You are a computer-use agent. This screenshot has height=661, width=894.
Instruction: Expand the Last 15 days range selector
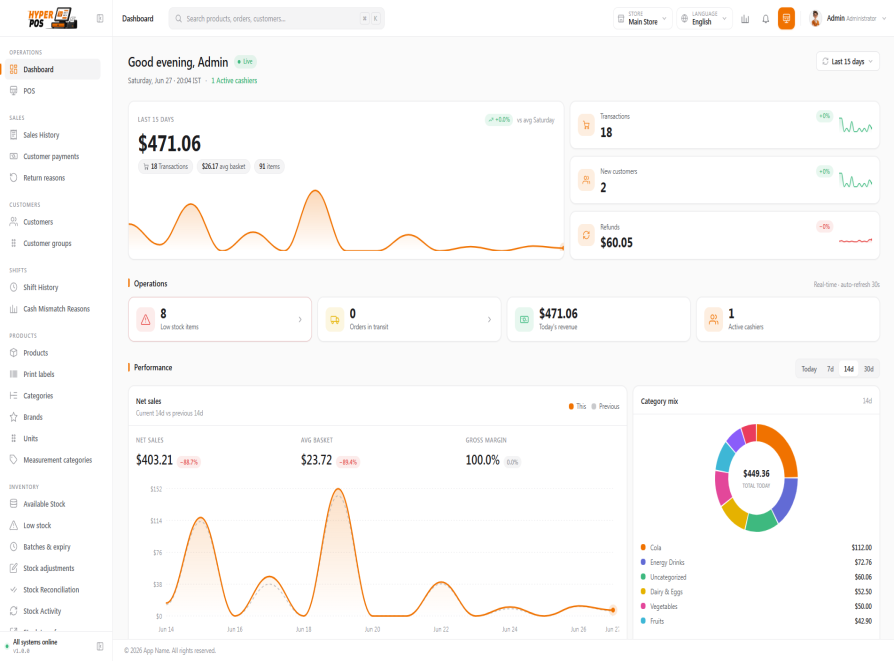847,62
